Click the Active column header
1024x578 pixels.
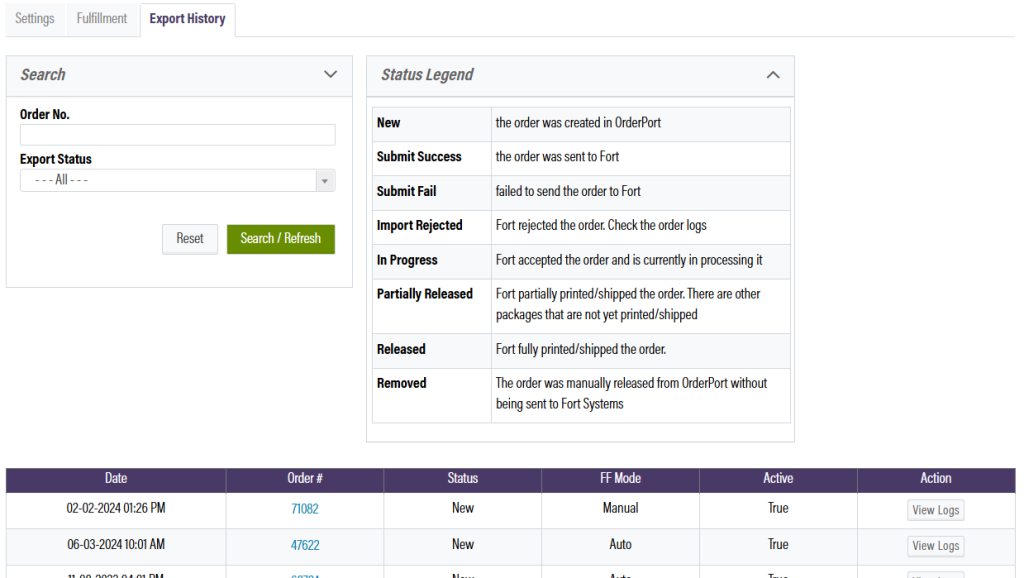tap(778, 479)
